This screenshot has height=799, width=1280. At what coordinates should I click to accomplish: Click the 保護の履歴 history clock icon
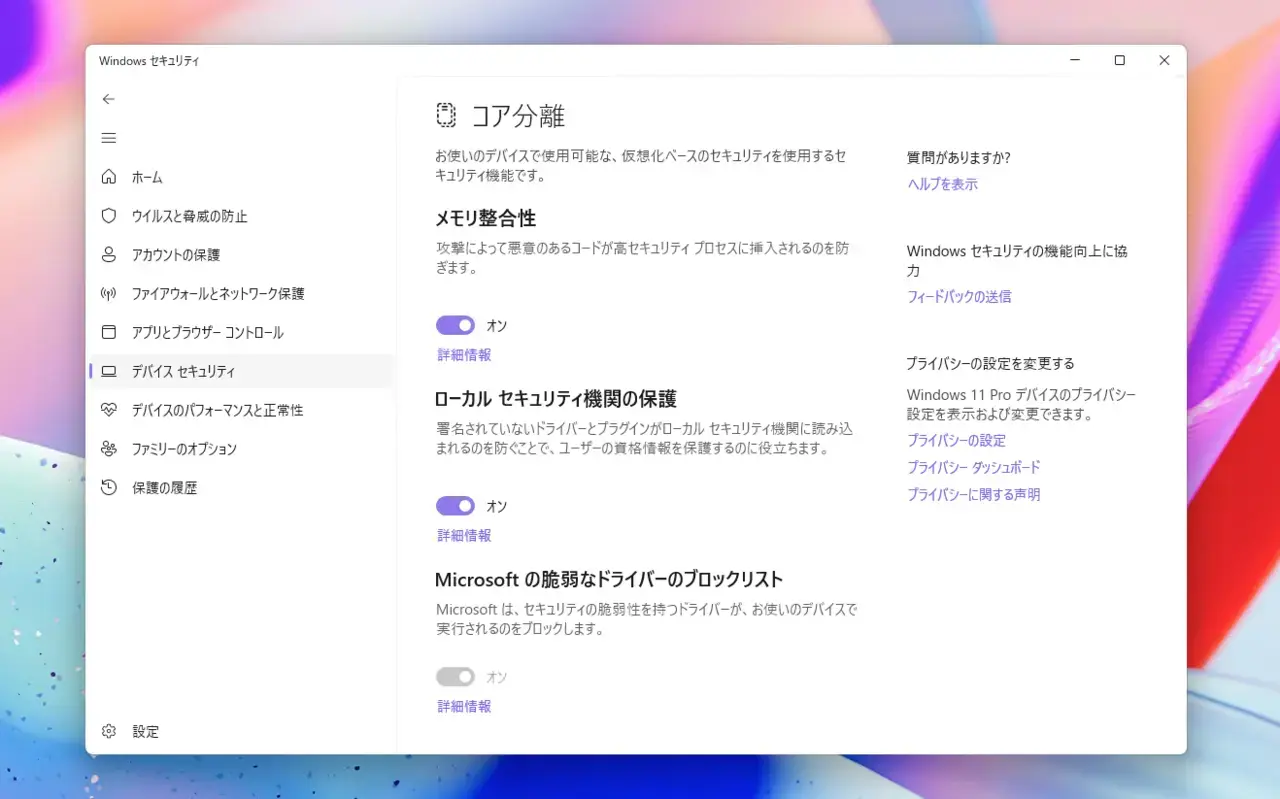pyautogui.click(x=109, y=488)
